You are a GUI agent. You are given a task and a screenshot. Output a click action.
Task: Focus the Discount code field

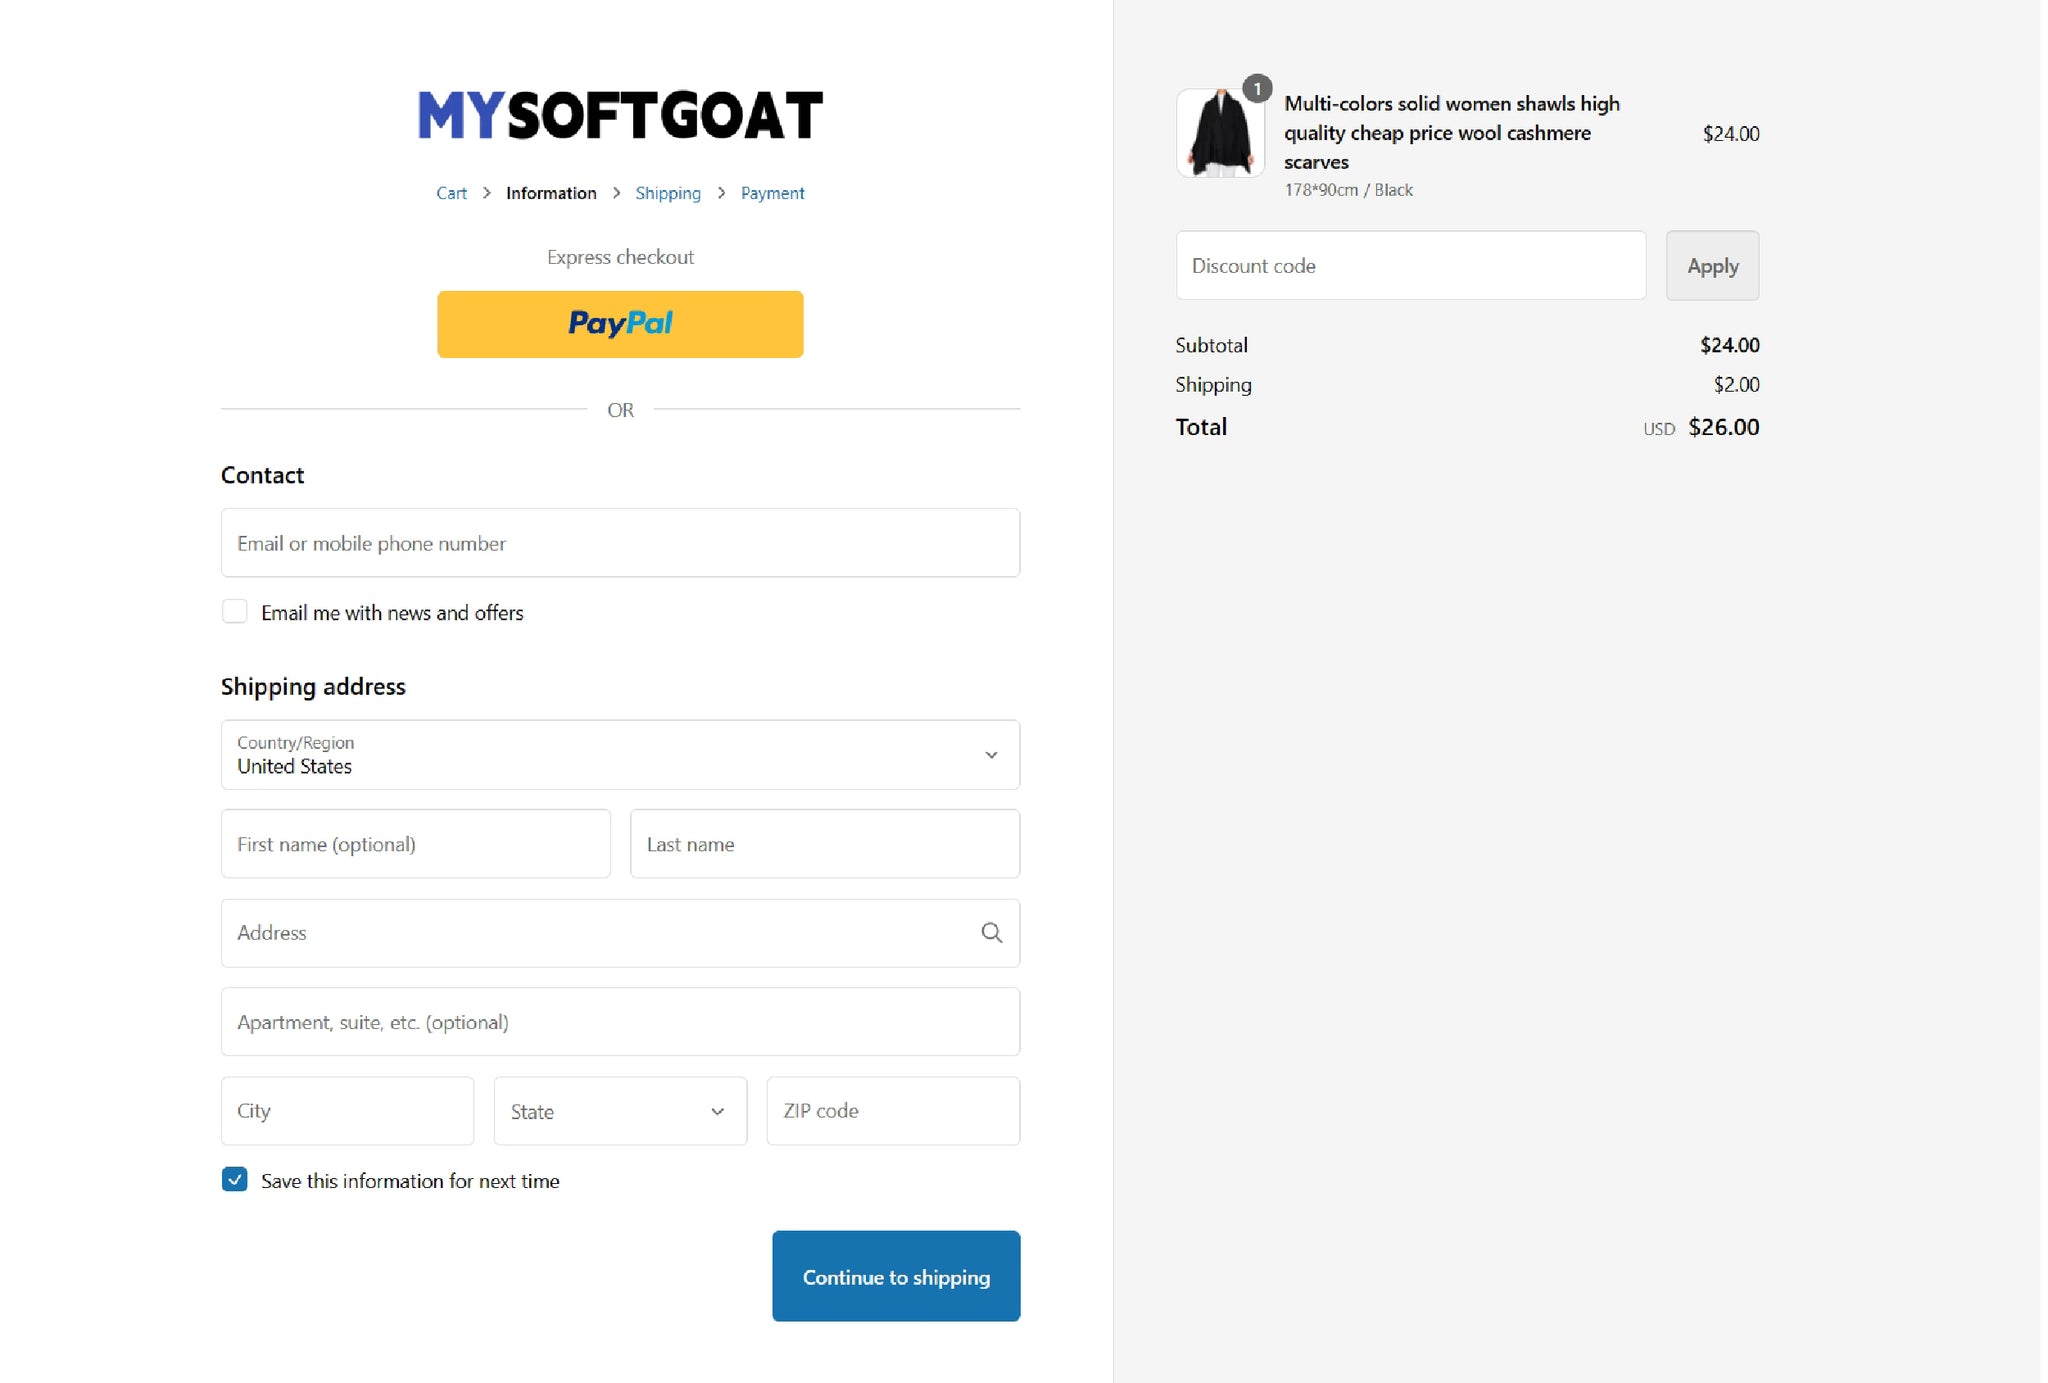click(1410, 266)
